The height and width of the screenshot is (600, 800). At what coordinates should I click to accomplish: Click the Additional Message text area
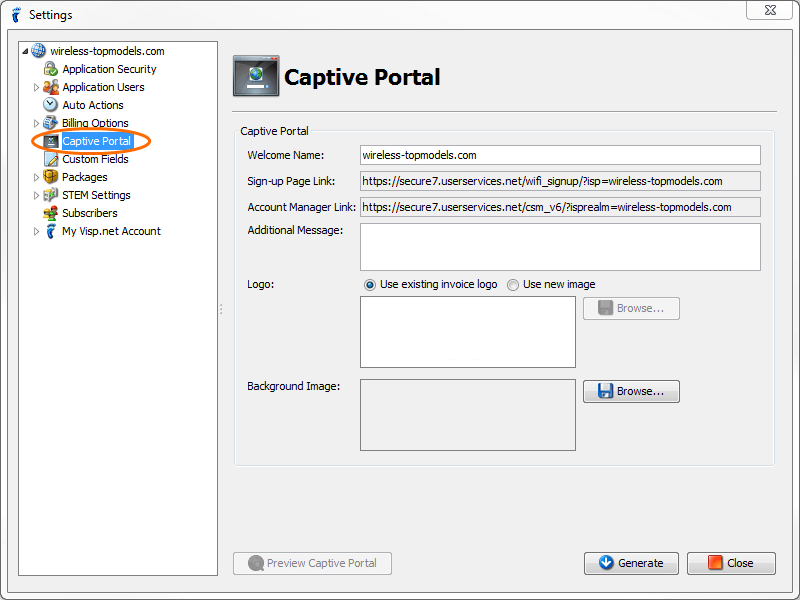[560, 247]
